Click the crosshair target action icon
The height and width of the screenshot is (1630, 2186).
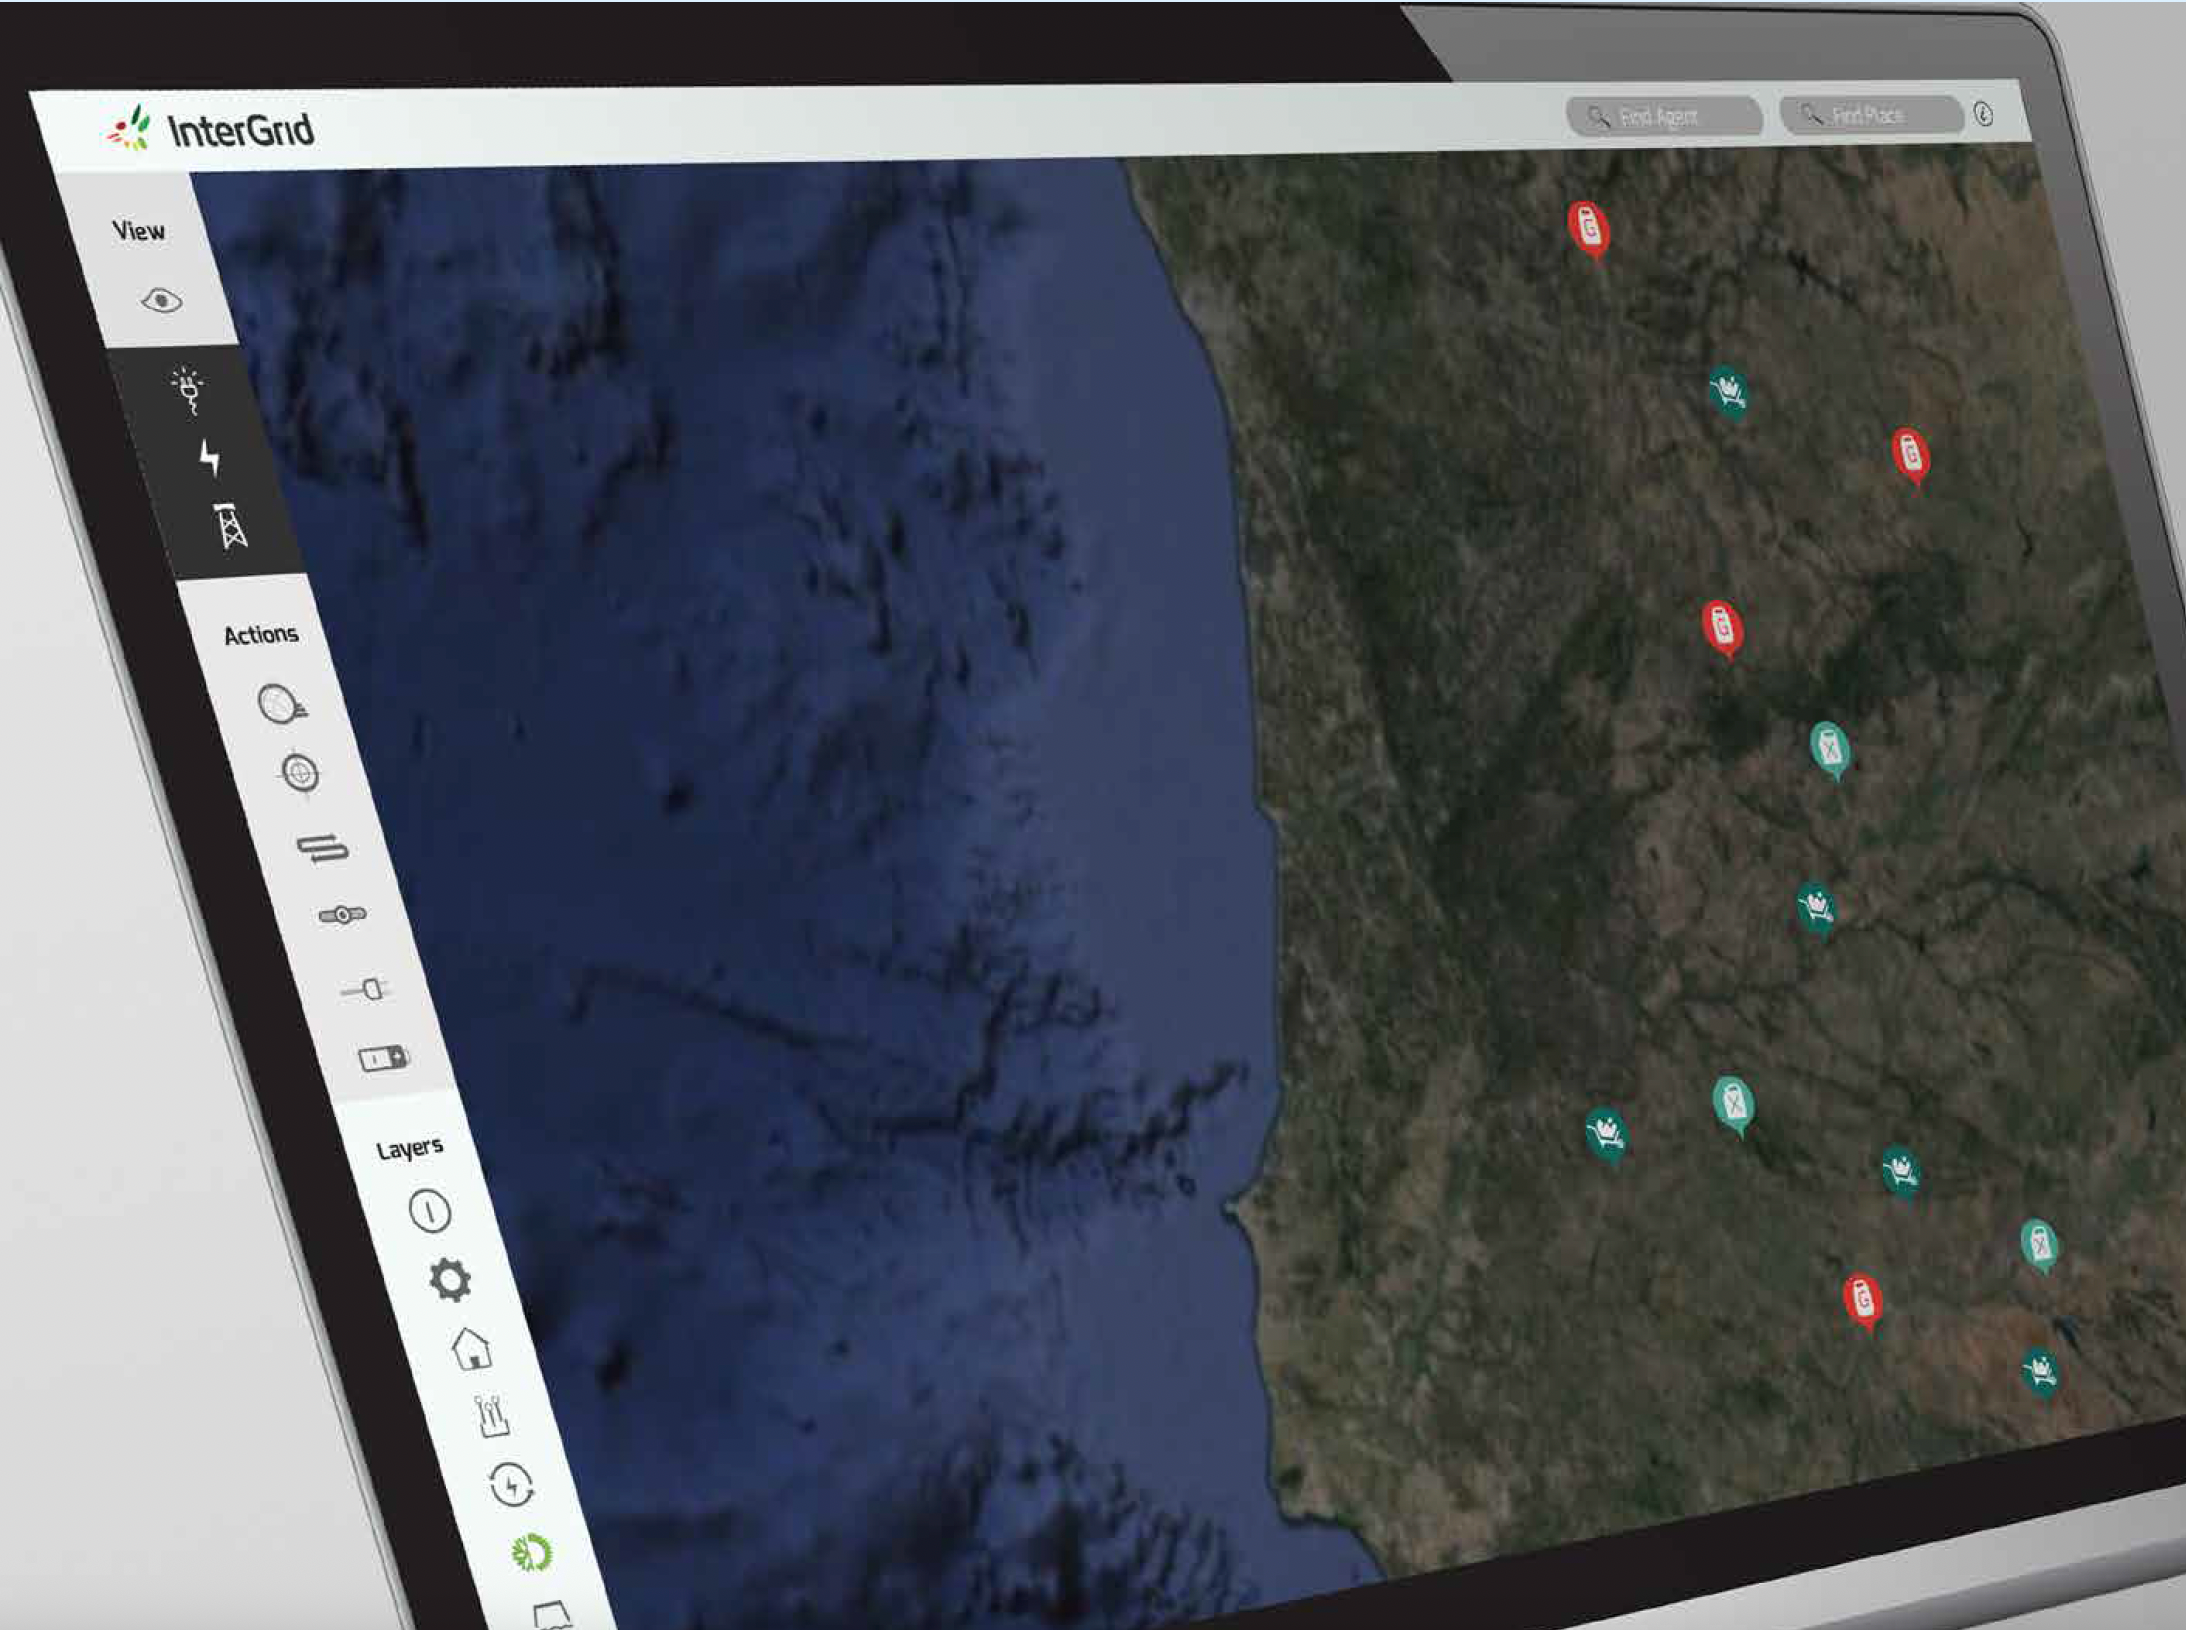[300, 773]
